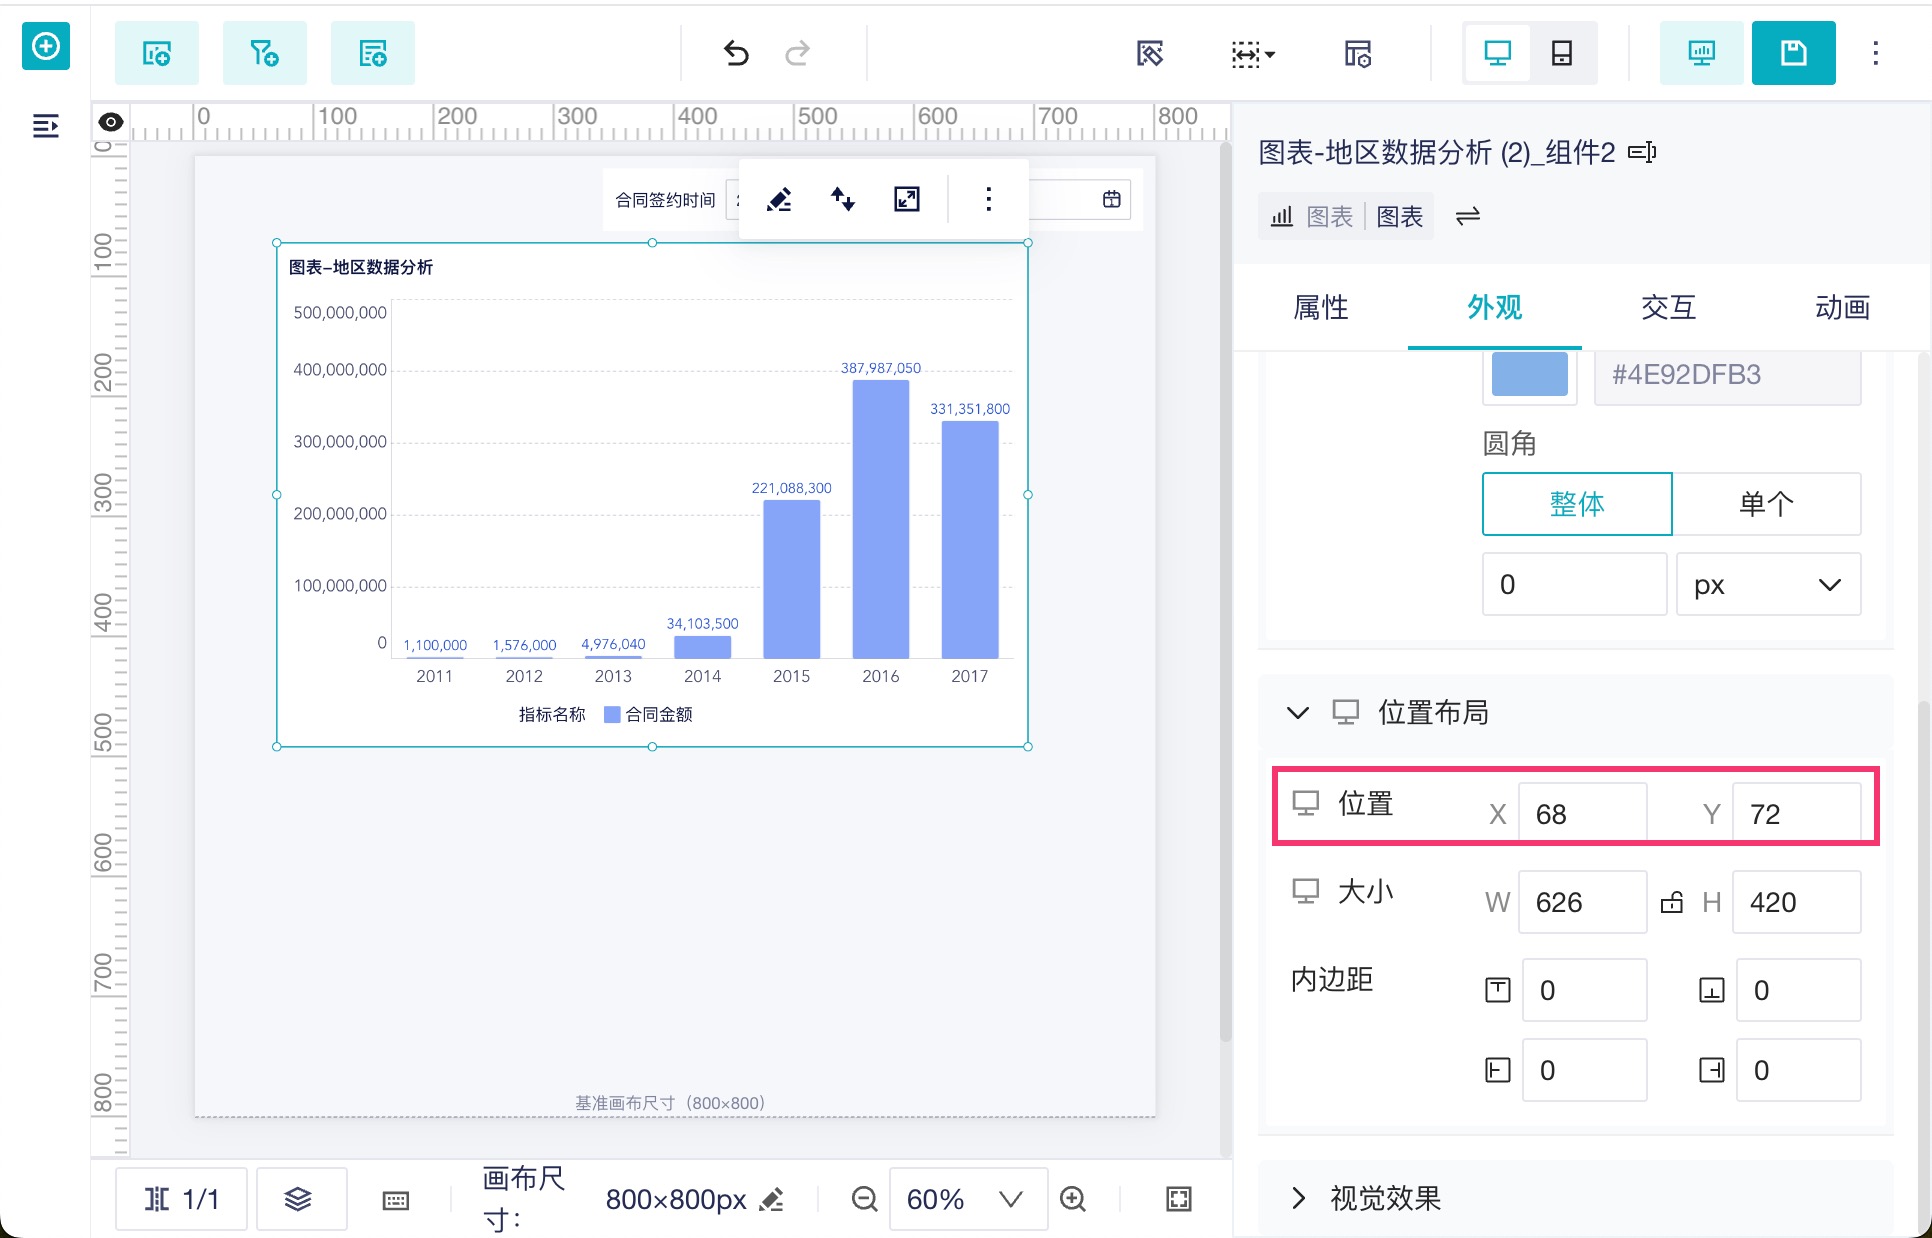Click the save icon button

pos(1793,53)
